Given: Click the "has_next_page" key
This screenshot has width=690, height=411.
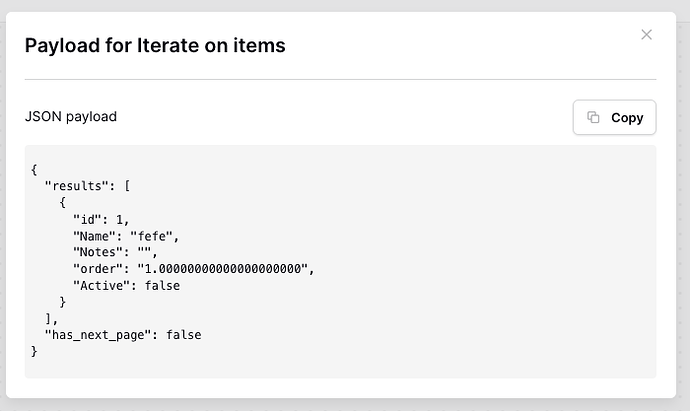Looking at the screenshot, I should click(98, 335).
